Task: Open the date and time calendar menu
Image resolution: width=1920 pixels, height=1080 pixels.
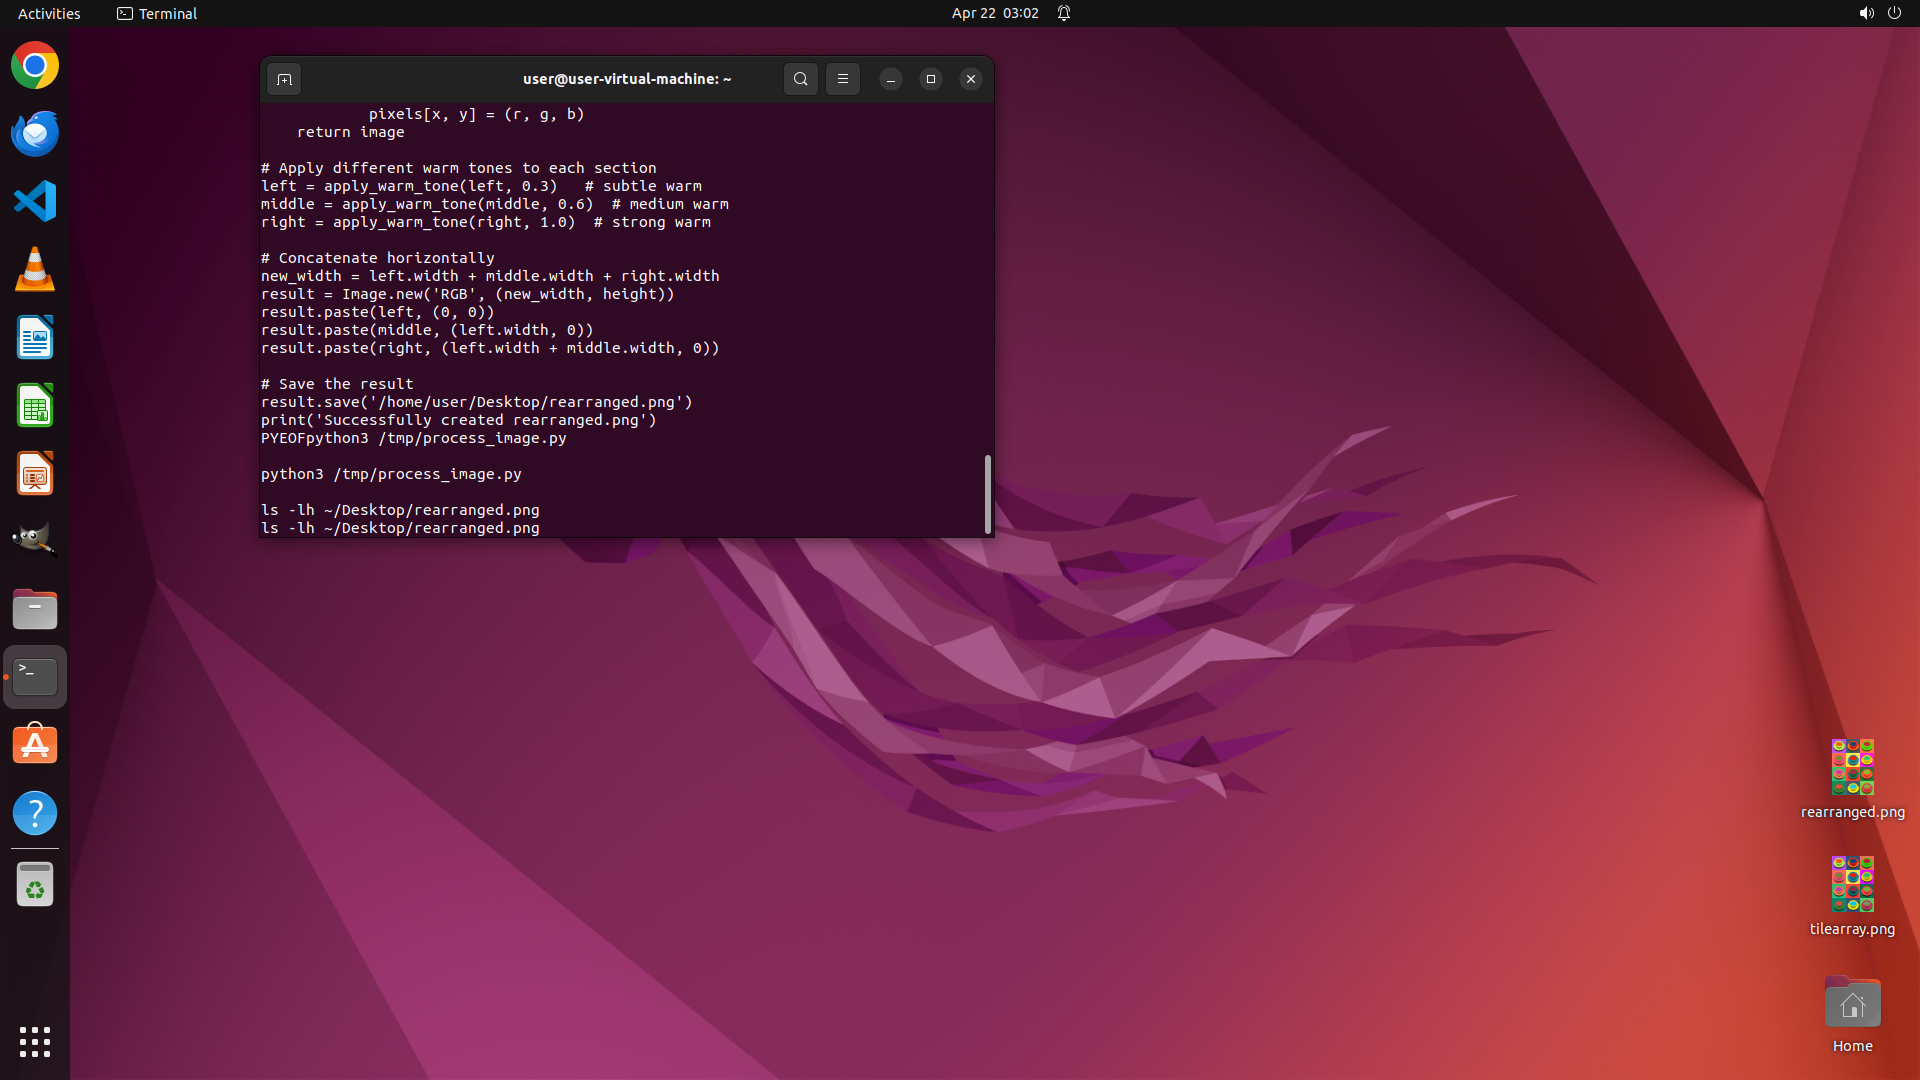Action: (x=994, y=13)
